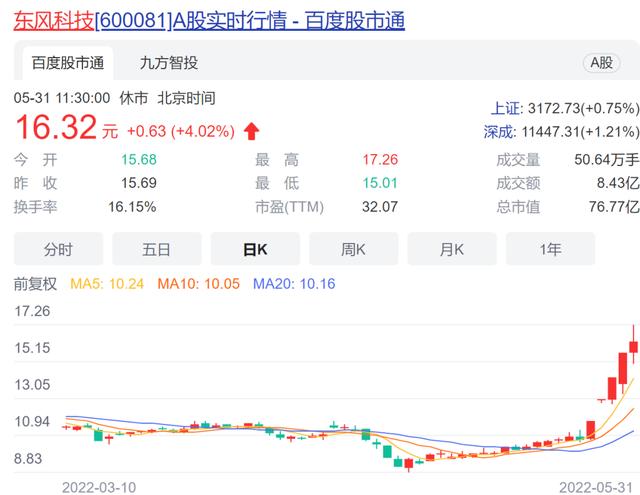Viewport: 640px width, 495px height.
Task: Click the MA20: 10.16 indicator
Action: pyautogui.click(x=294, y=284)
